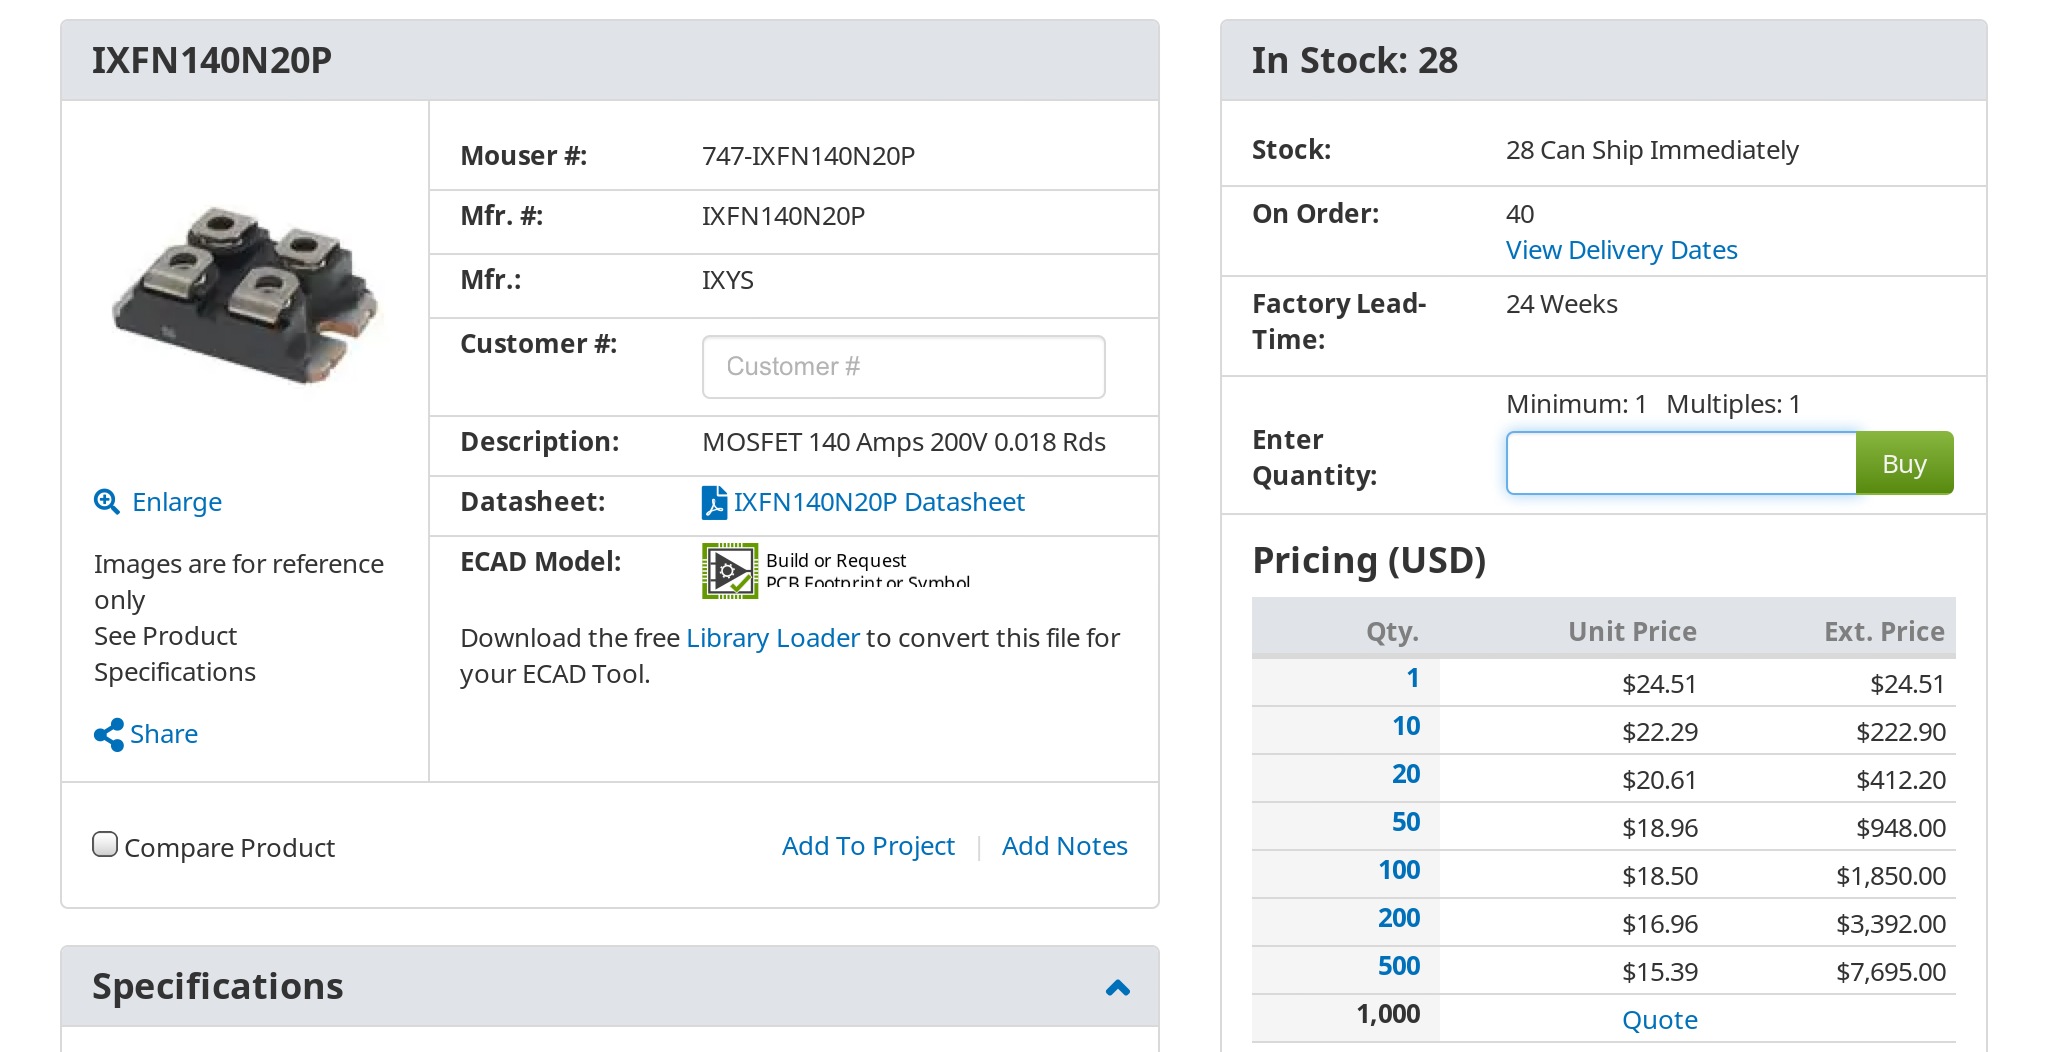Click the Enlarge magnifier icon

107,502
